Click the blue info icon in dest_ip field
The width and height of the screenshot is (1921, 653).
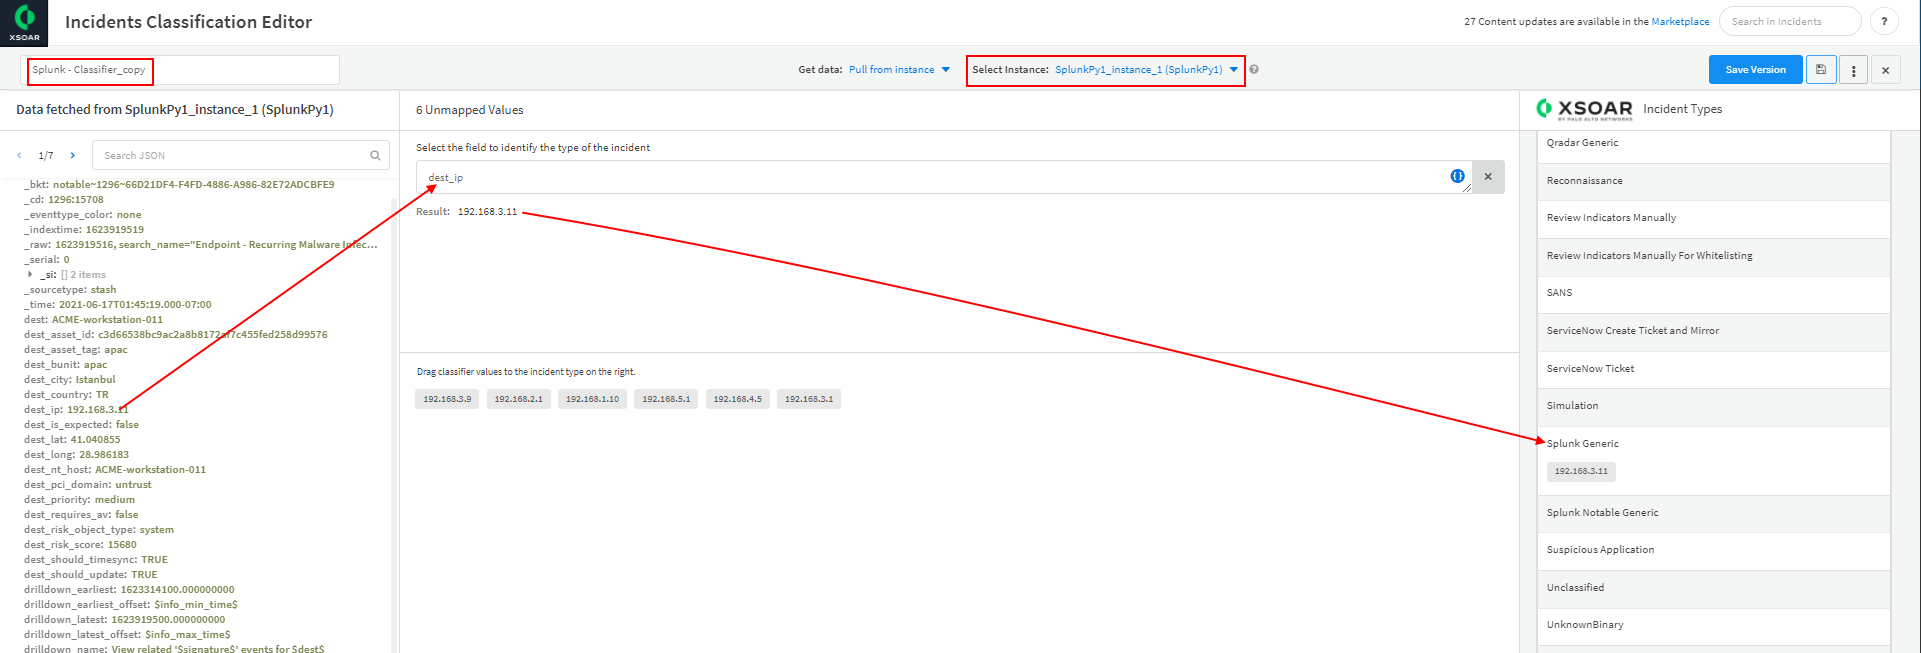[1457, 176]
